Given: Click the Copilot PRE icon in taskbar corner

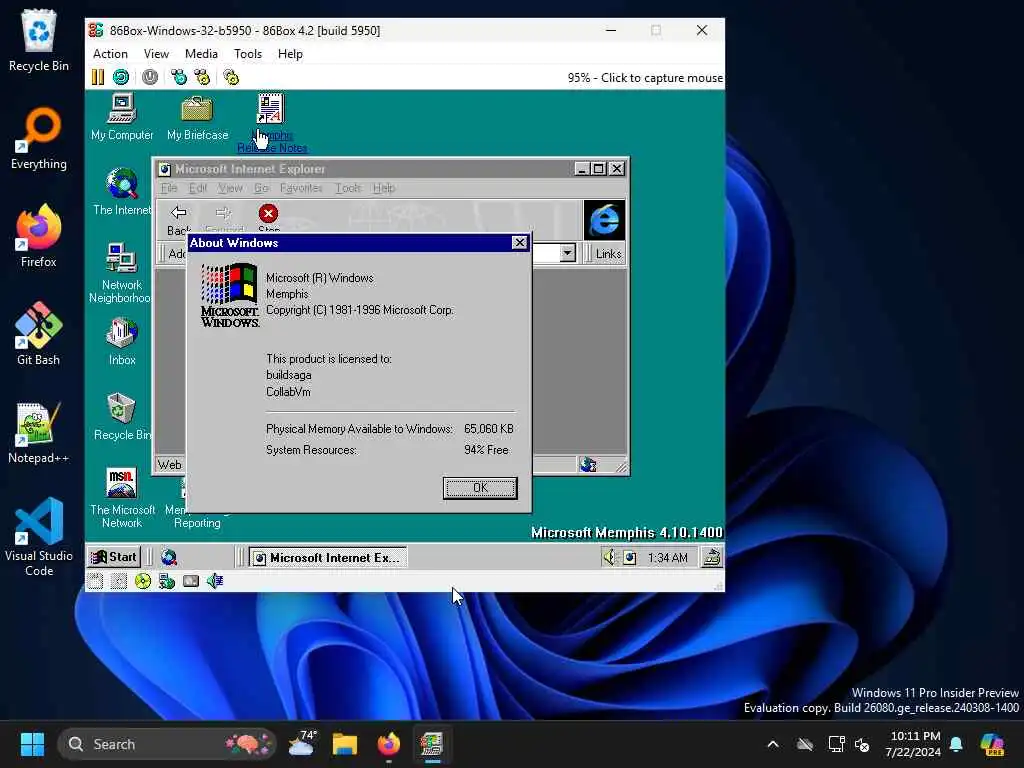Looking at the screenshot, I should tap(993, 744).
